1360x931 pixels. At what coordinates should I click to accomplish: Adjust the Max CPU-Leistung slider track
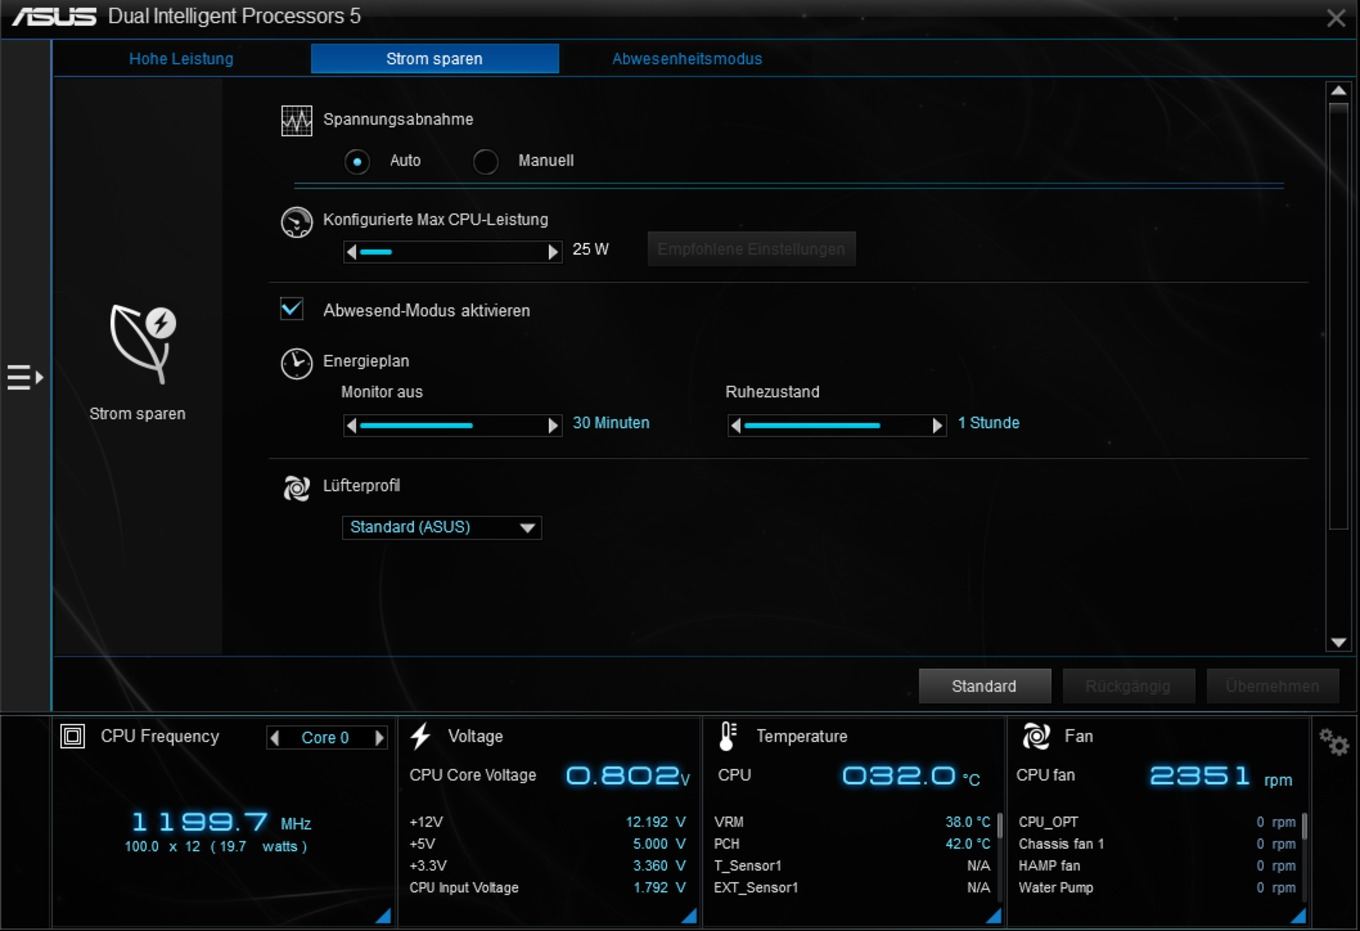452,252
